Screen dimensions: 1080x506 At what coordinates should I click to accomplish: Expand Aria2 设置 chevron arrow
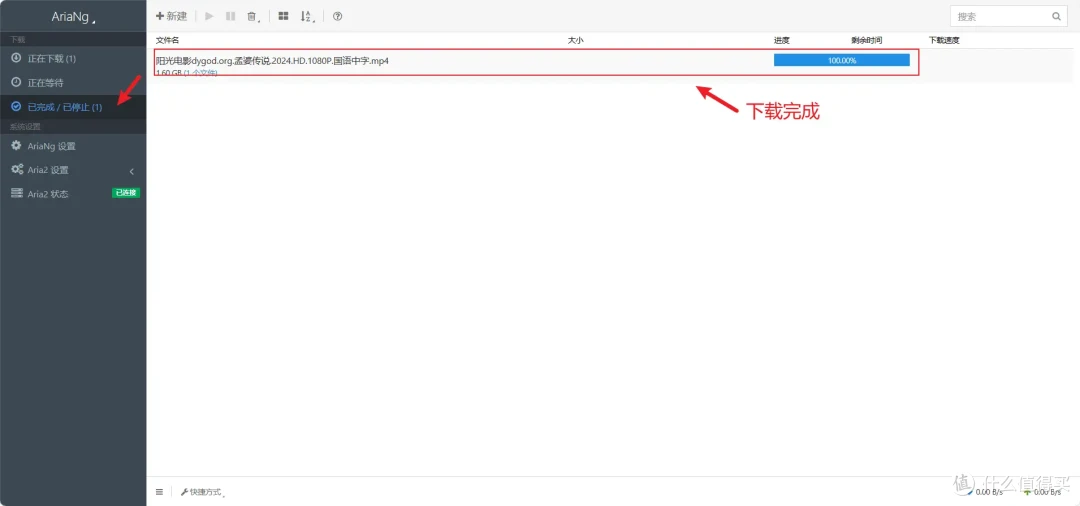click(132, 171)
